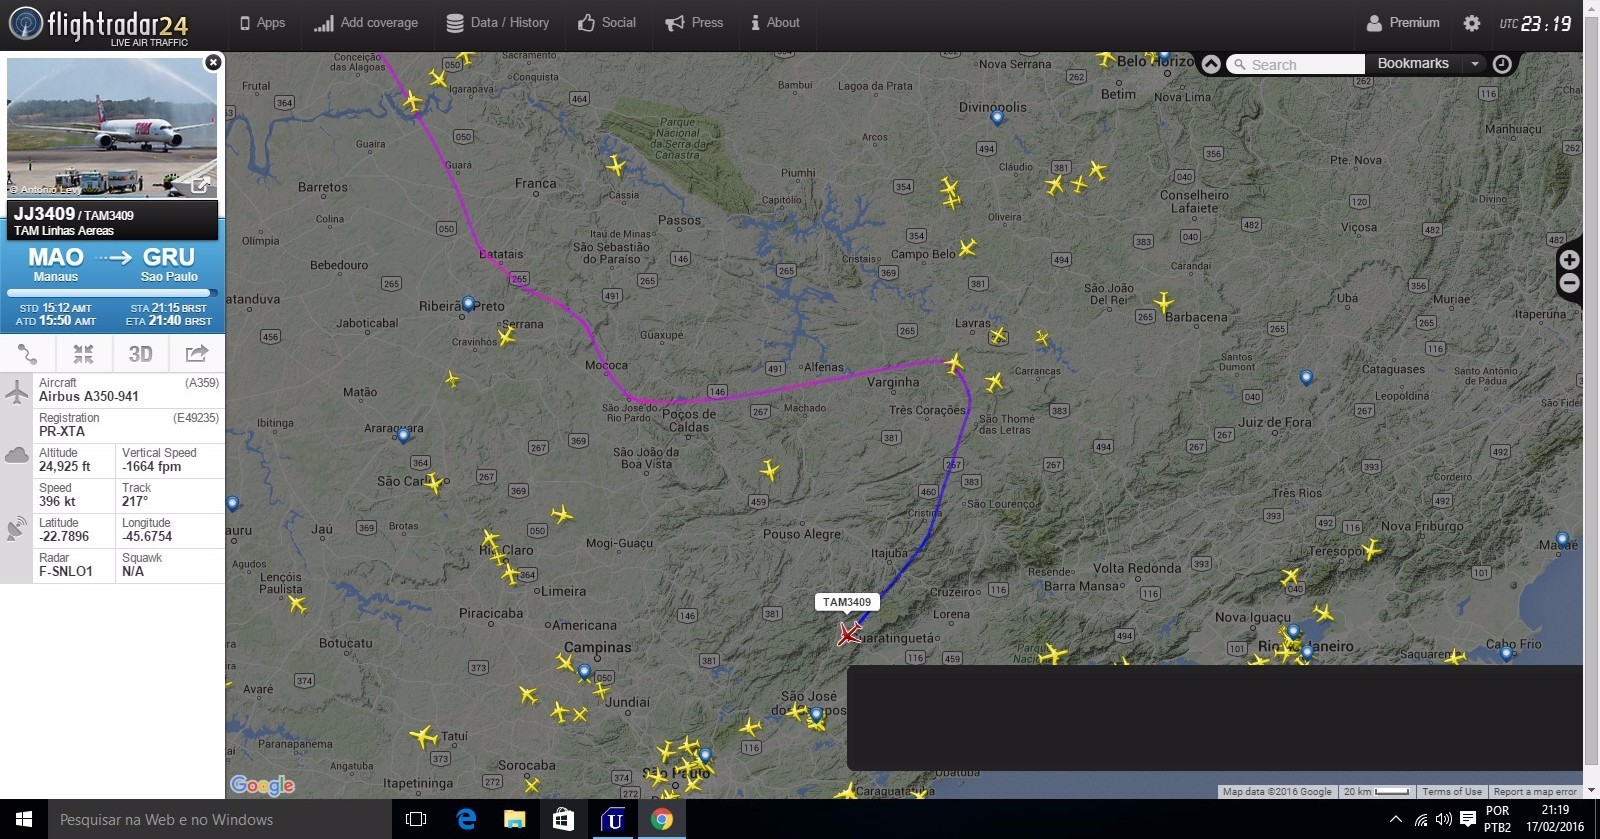Open File Explorer from taskbar
The width and height of the screenshot is (1600, 839).
[515, 820]
